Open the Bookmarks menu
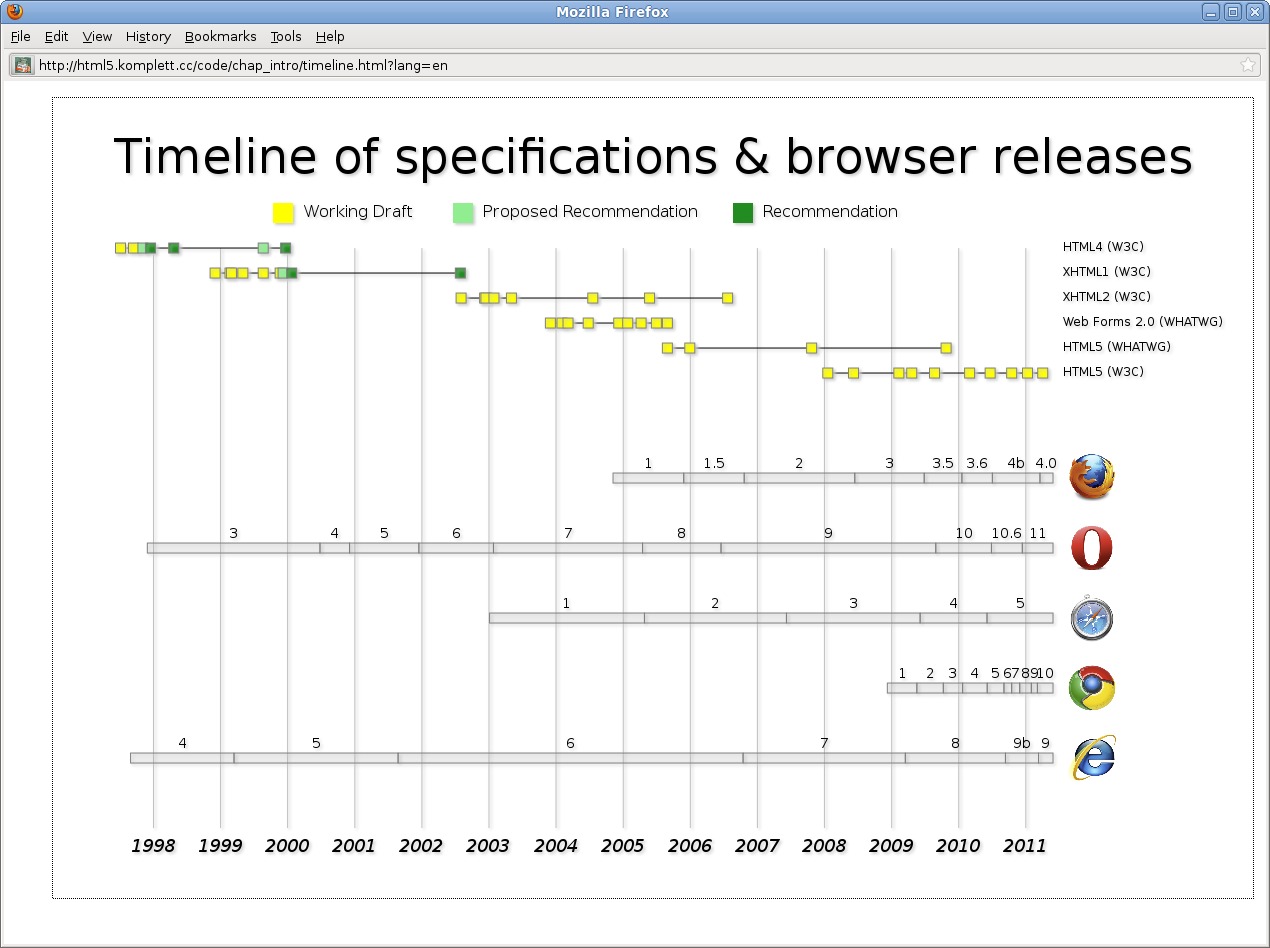This screenshot has height=948, width=1270. coord(220,36)
